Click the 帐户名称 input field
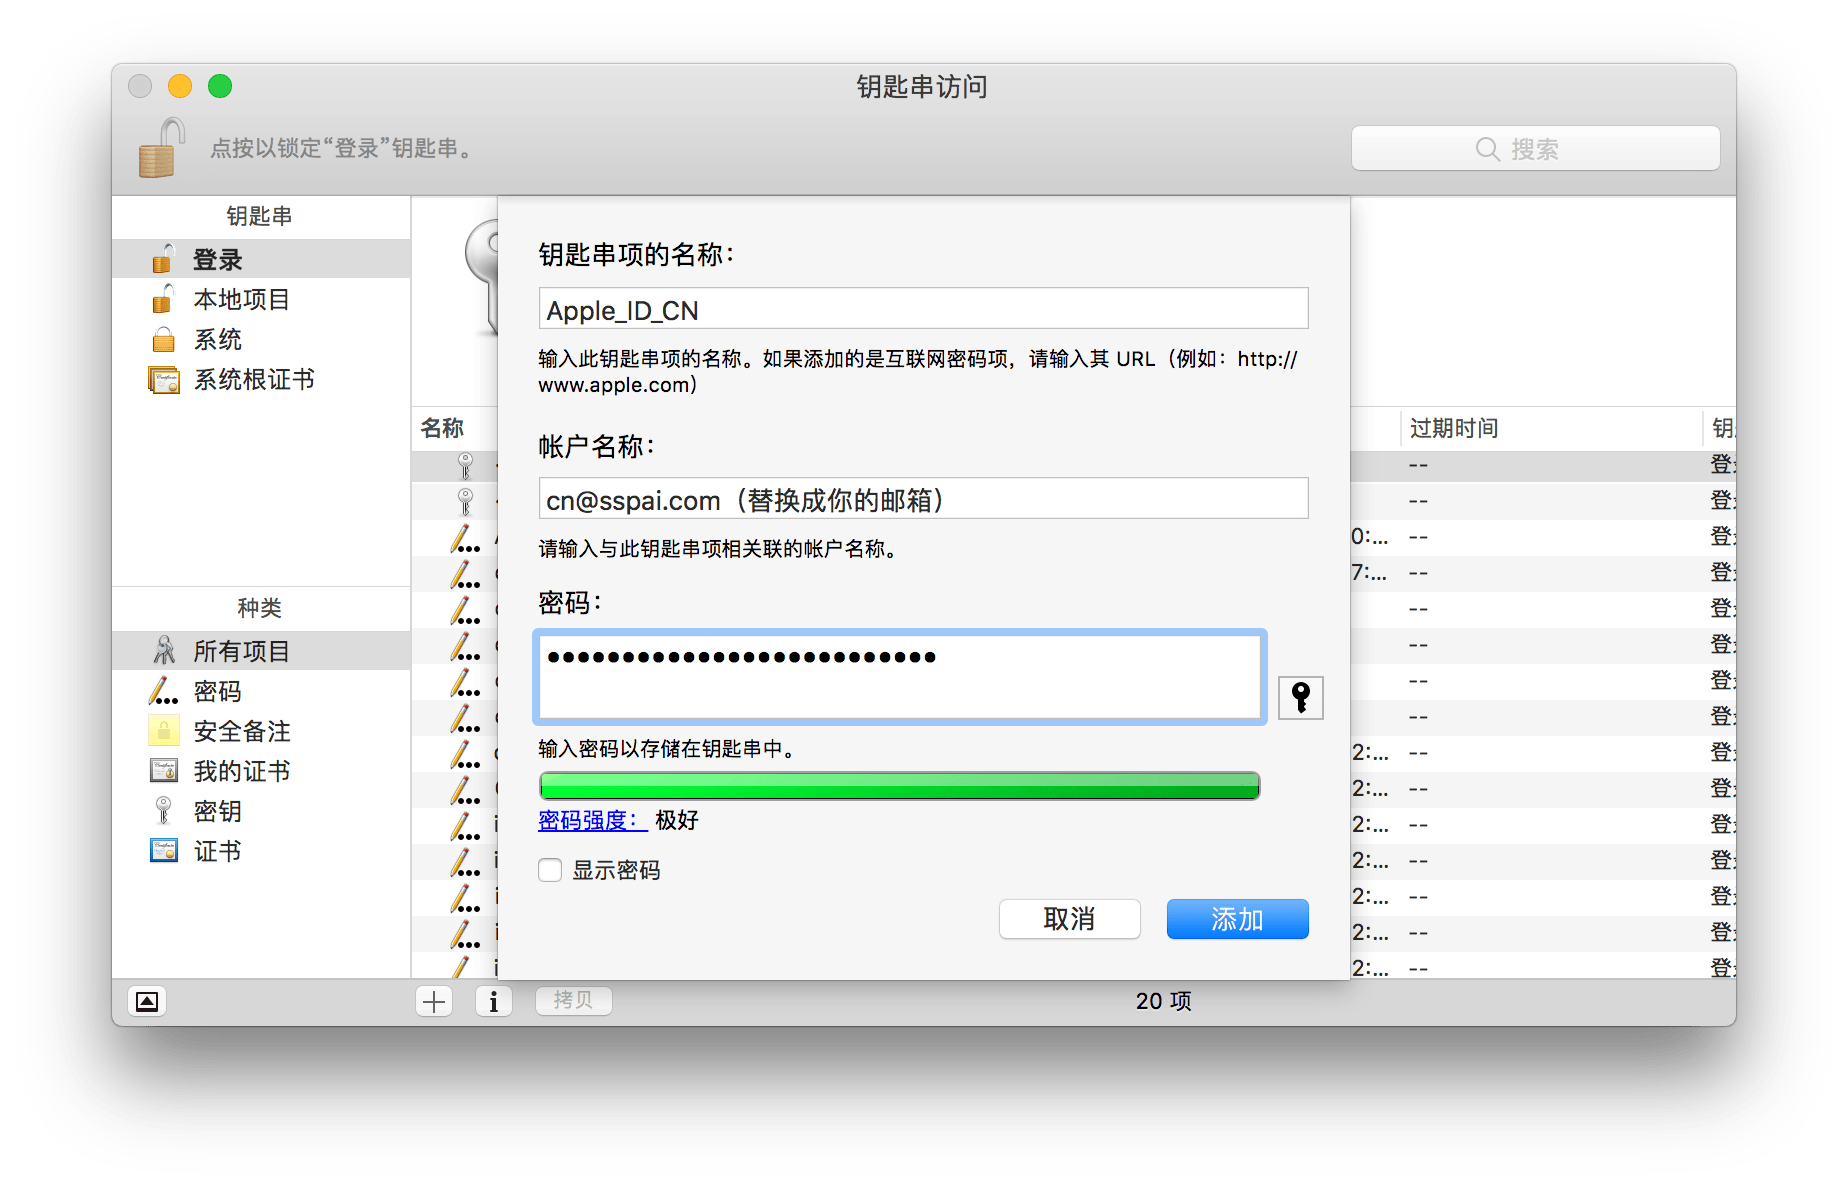Screen dimensions: 1848x1186 [x=922, y=499]
